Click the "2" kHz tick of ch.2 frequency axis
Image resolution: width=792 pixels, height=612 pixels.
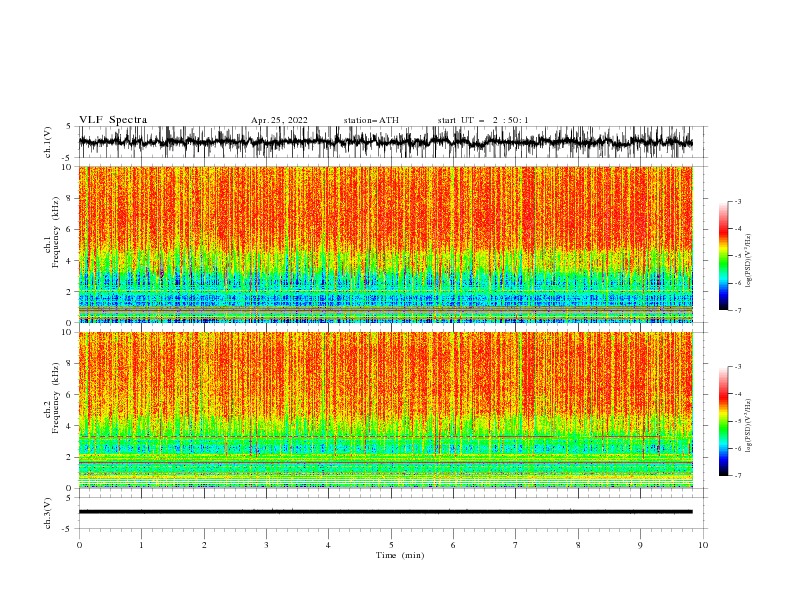click(x=70, y=457)
